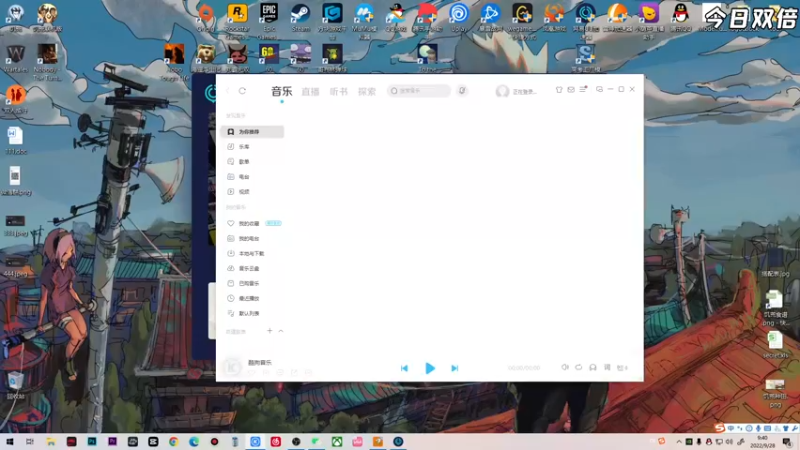The height and width of the screenshot is (450, 800).
Task: Click the music search box
Action: [419, 91]
